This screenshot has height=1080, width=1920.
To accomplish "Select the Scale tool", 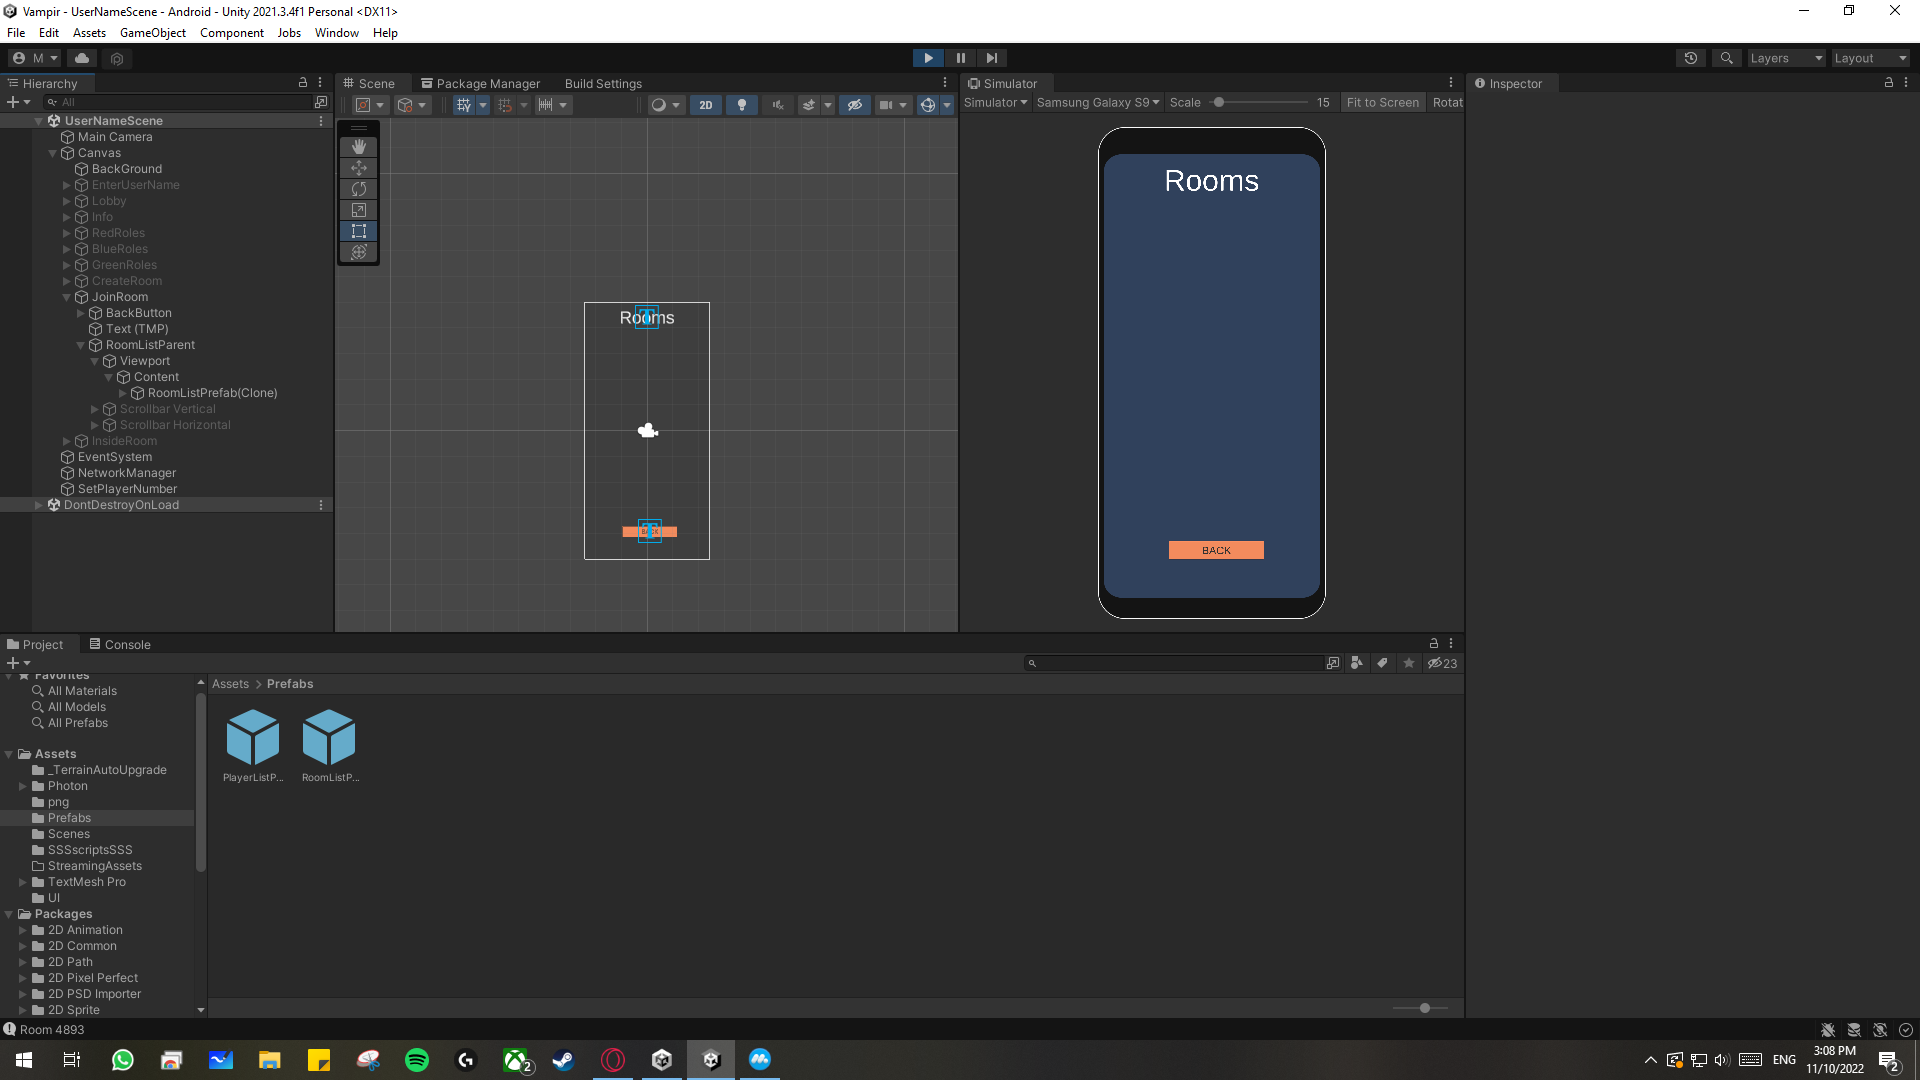I will (358, 210).
